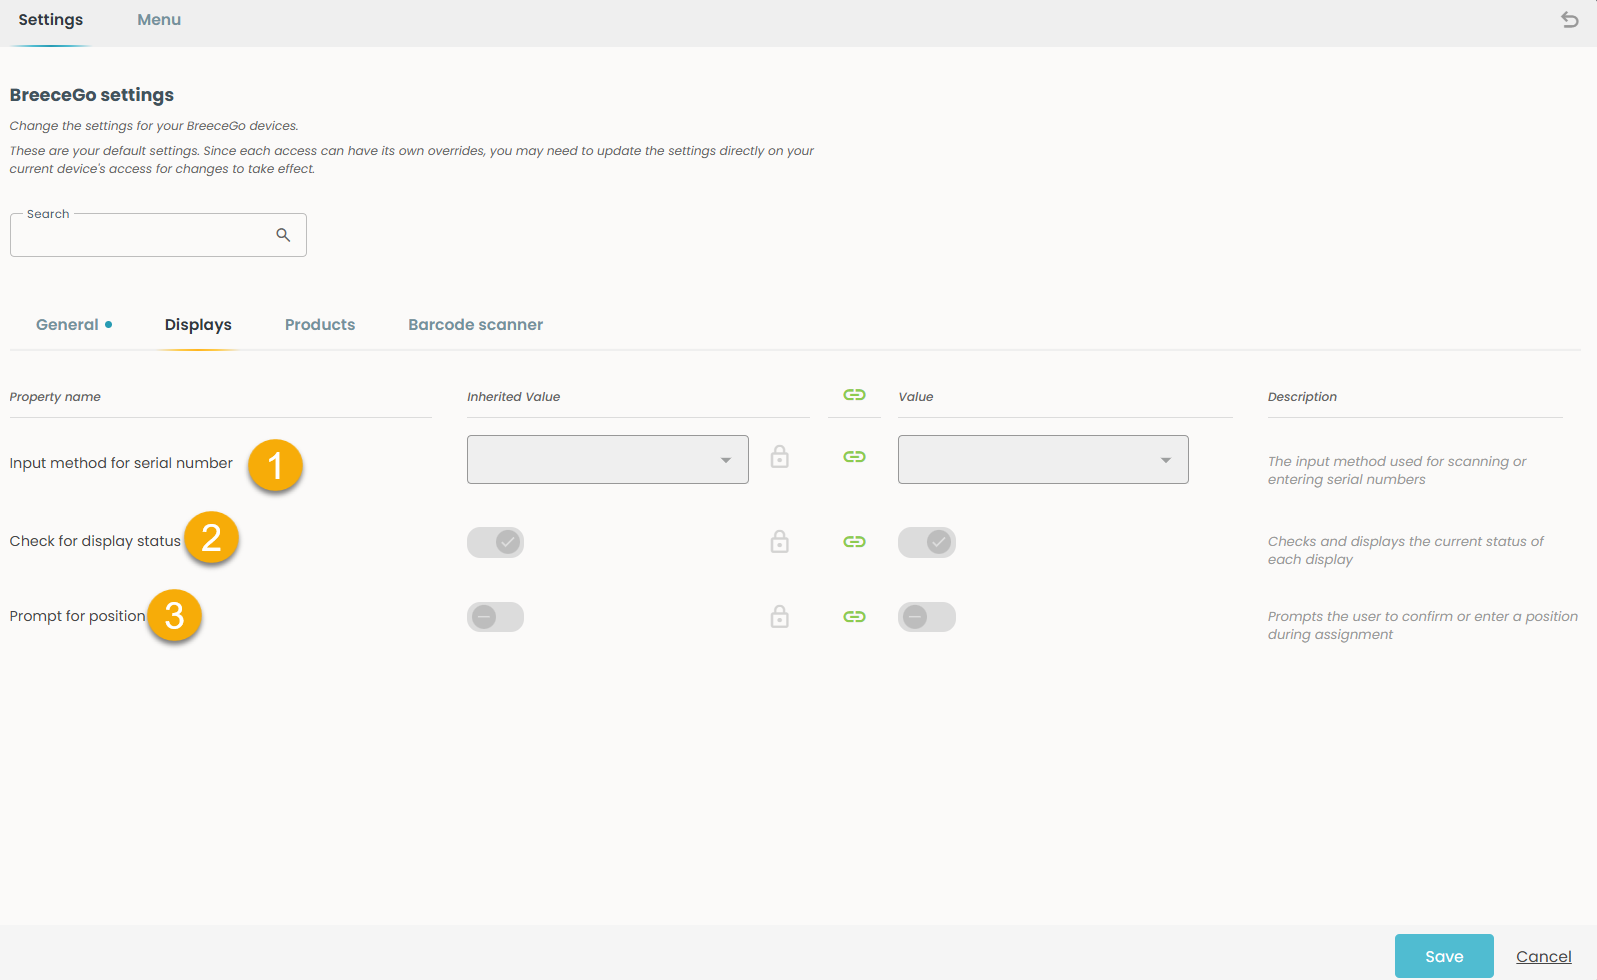1597x980 pixels.
Task: Click the 'Check for display status' label
Action: coord(95,541)
